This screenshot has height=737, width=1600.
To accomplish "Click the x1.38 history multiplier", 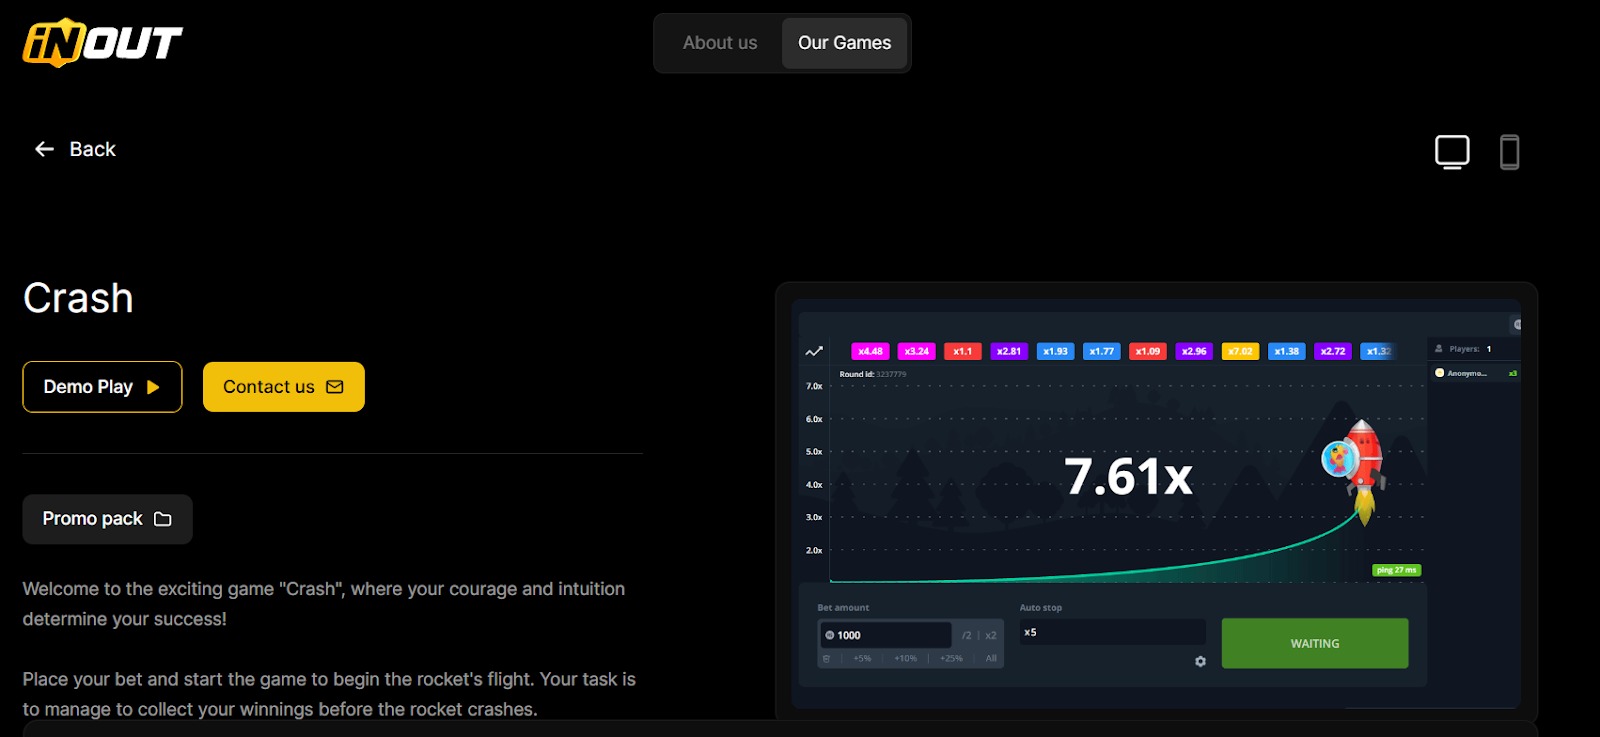I will point(1287,351).
